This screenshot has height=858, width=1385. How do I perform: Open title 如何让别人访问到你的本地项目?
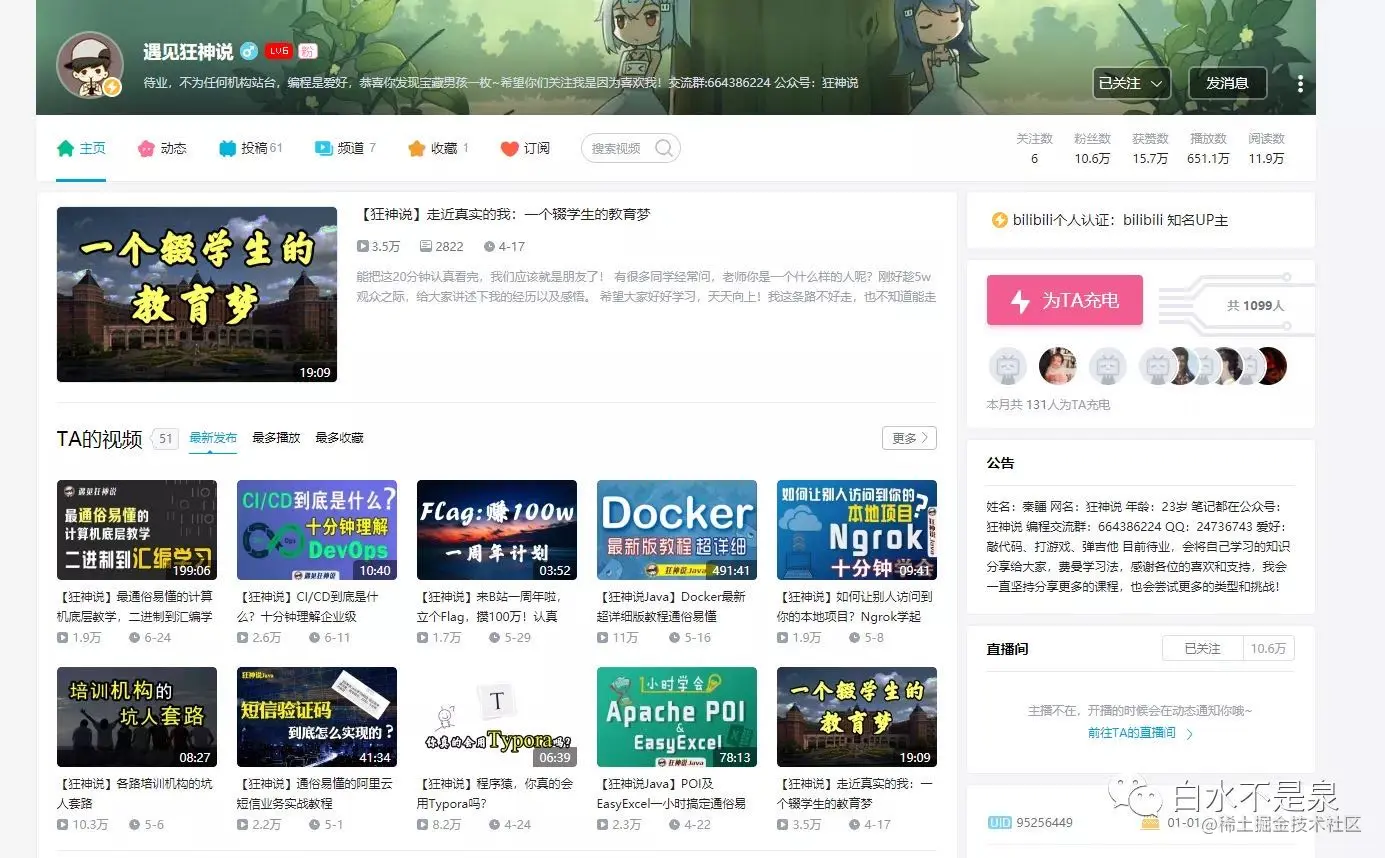coord(855,606)
